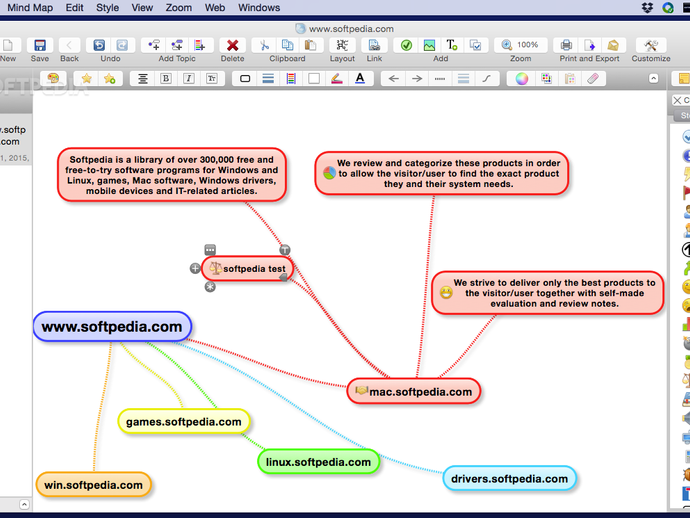Toggle italic text formatting
Image resolution: width=690 pixels, height=518 pixels.
(x=189, y=78)
